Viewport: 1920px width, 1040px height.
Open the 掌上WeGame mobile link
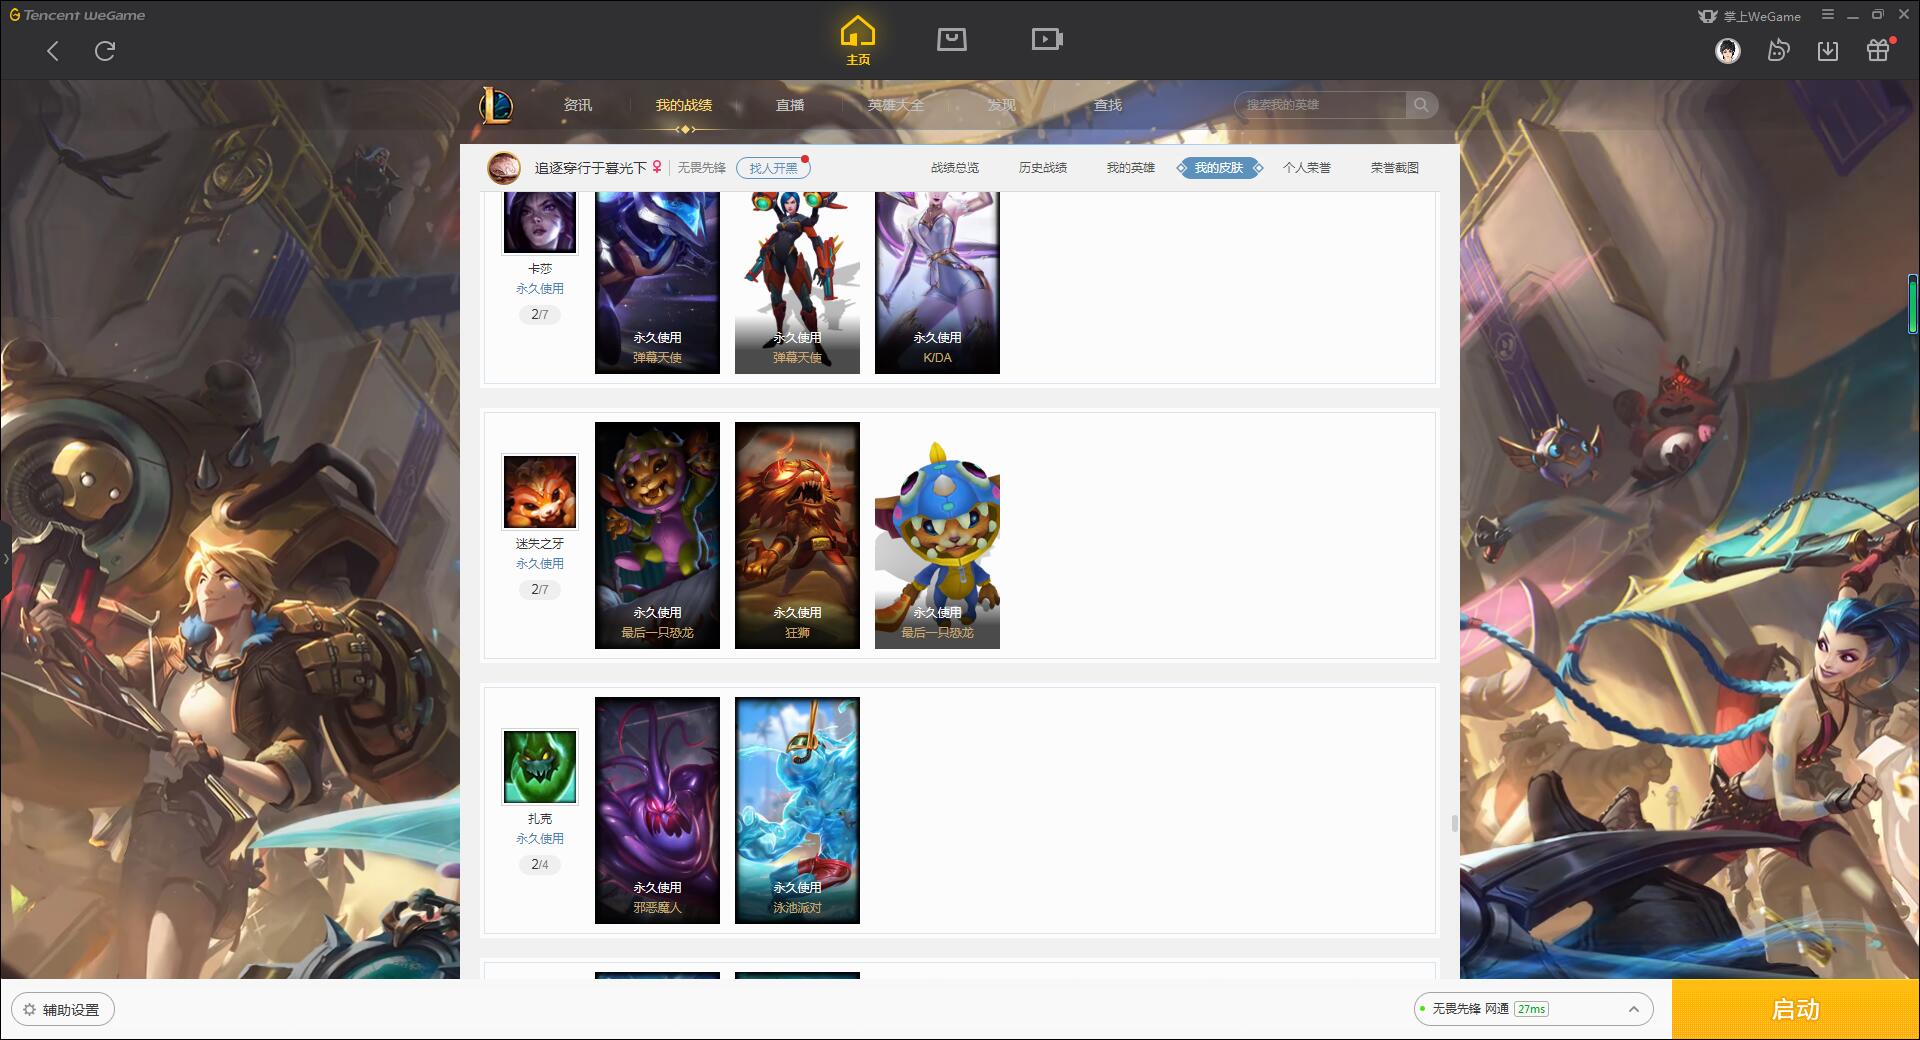1749,16
